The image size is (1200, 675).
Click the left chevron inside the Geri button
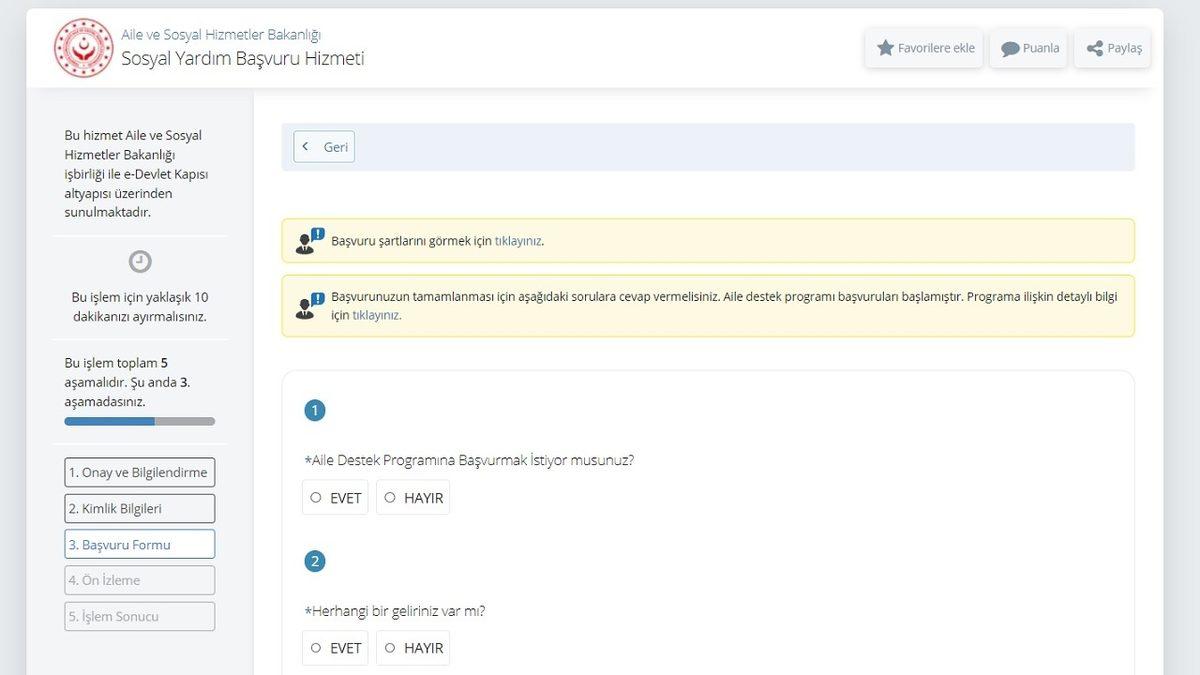point(305,146)
